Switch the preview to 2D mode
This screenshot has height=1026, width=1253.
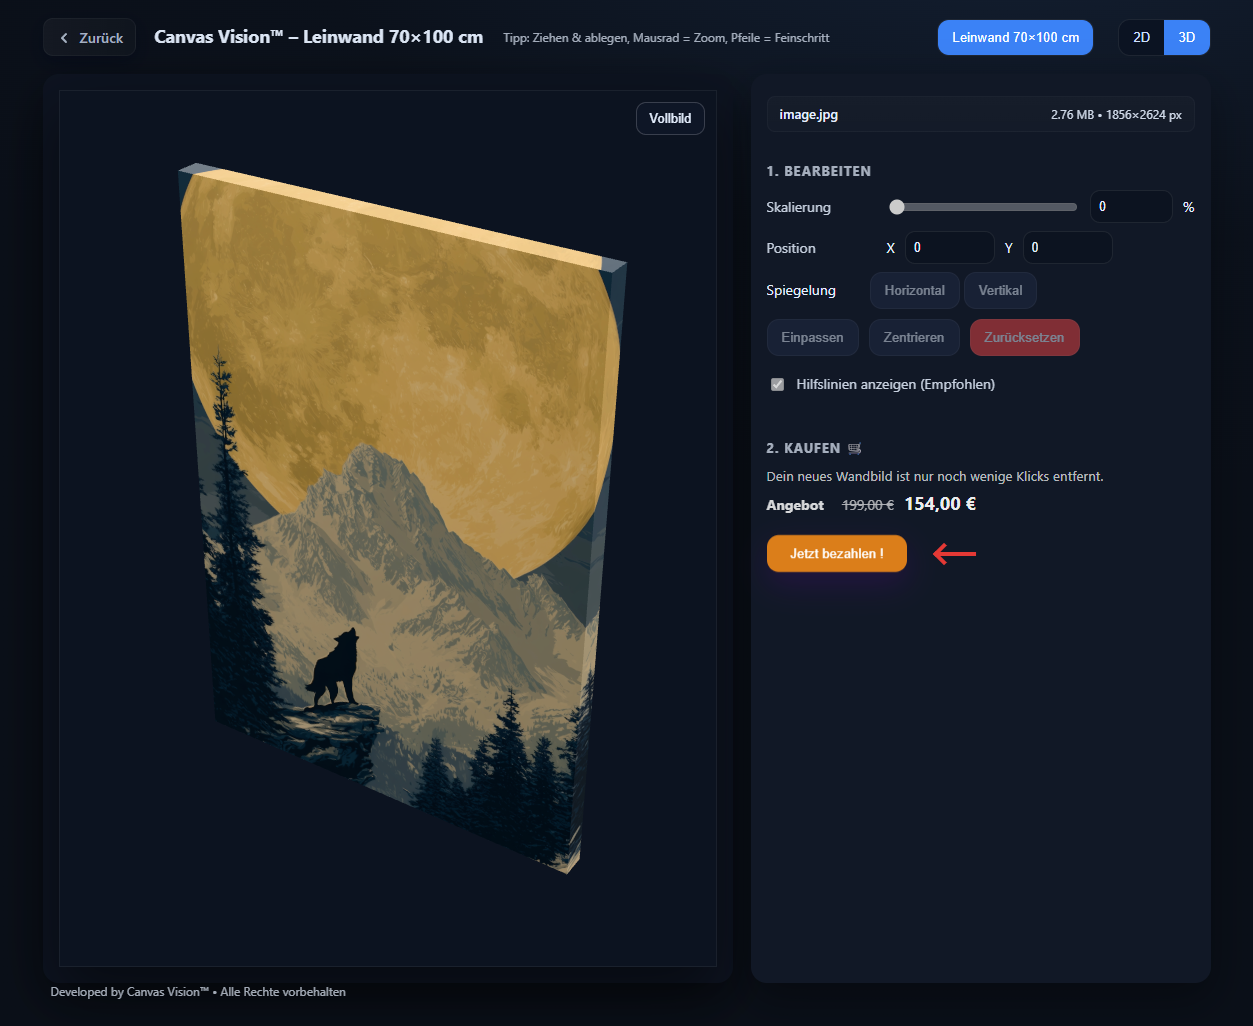[x=1141, y=38]
